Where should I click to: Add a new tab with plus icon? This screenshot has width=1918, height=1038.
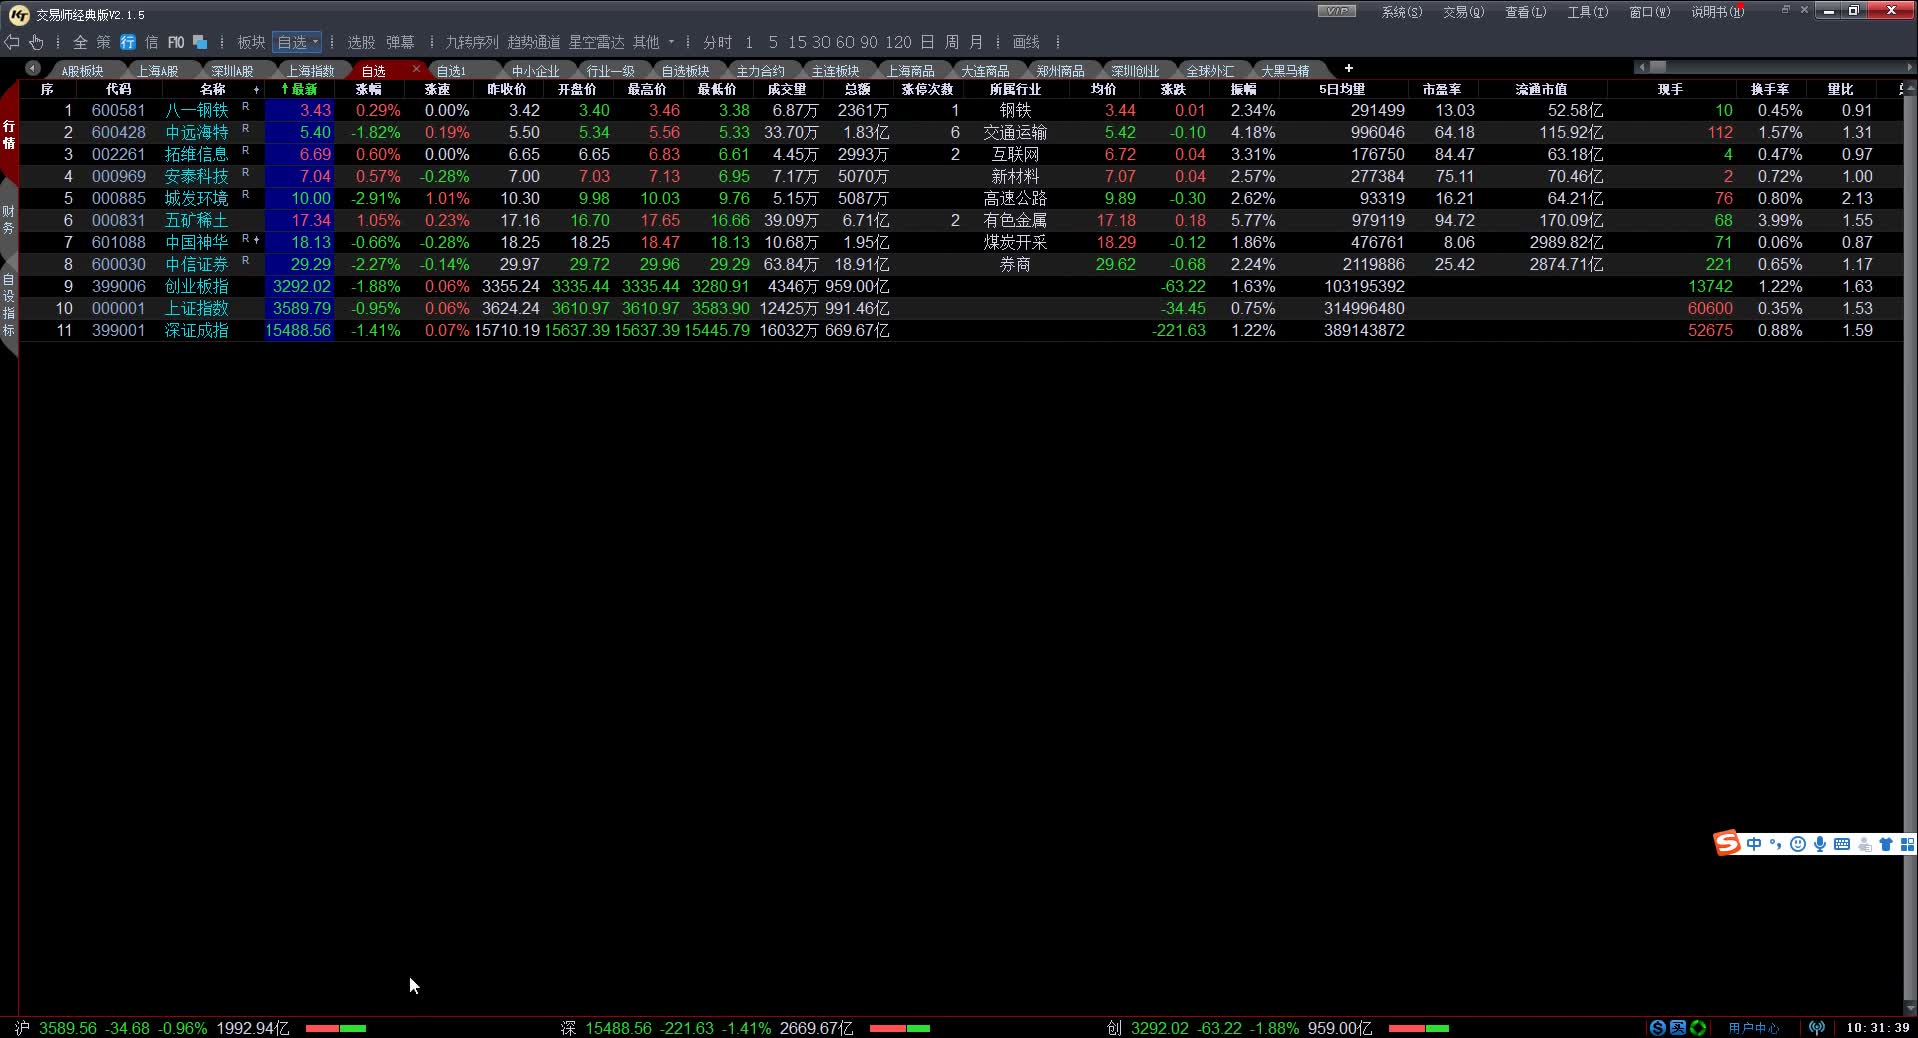[1348, 68]
